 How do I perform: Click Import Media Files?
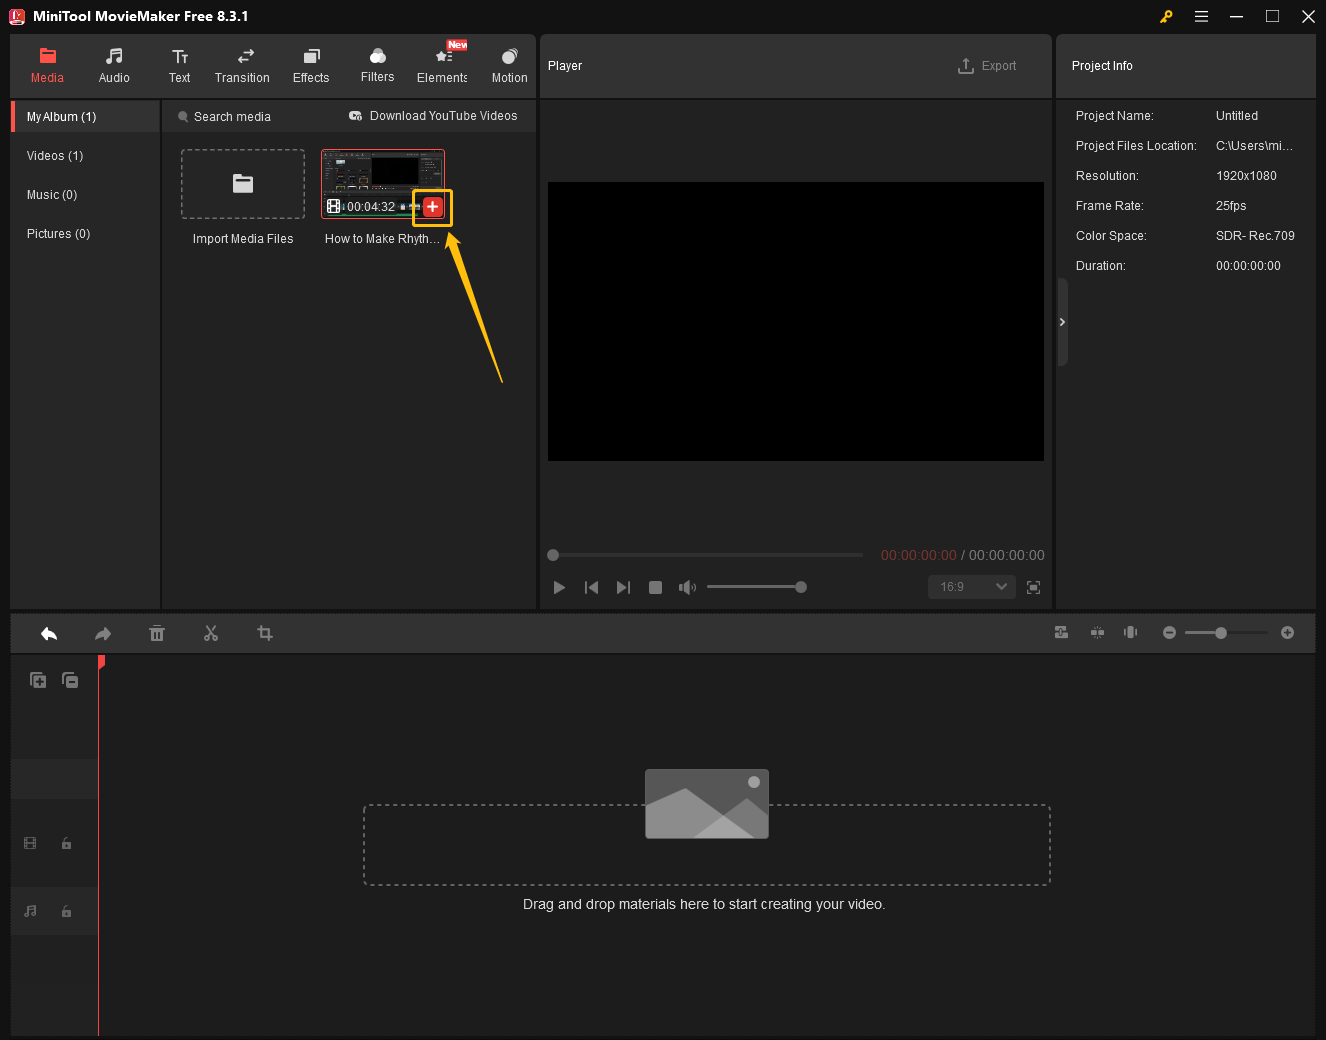242,184
